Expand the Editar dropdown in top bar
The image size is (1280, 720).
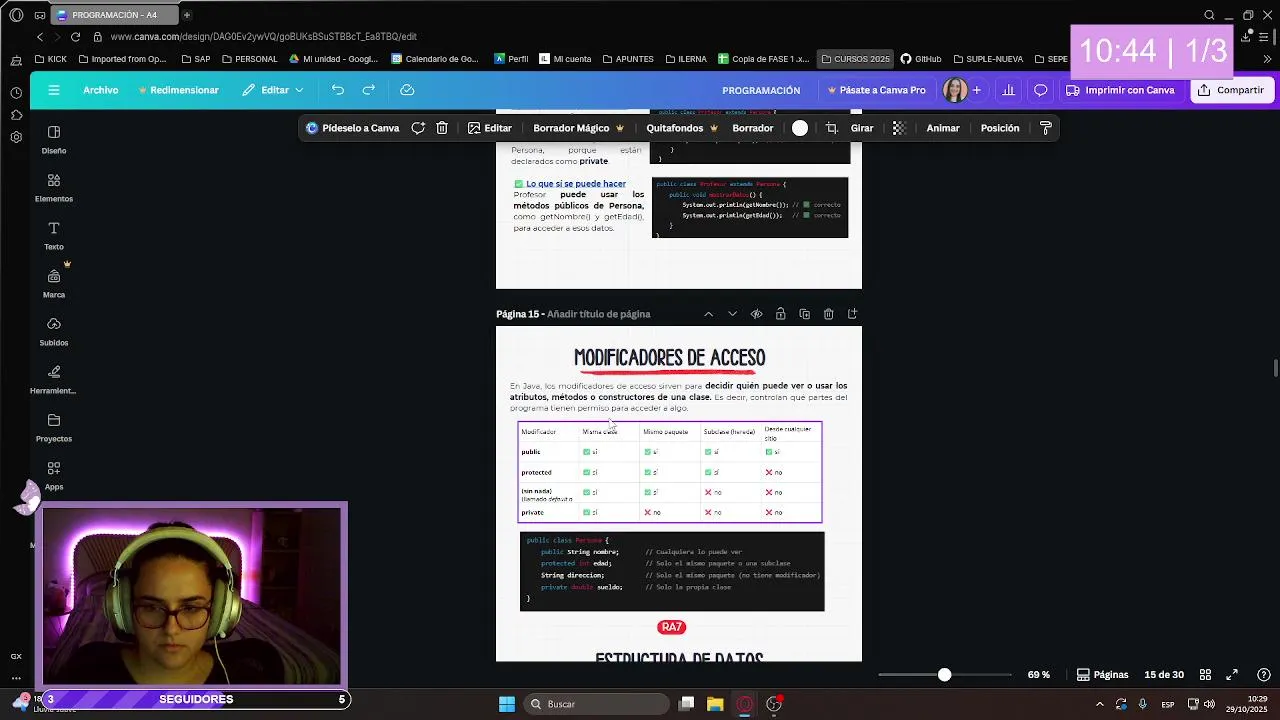pyautogui.click(x=273, y=90)
